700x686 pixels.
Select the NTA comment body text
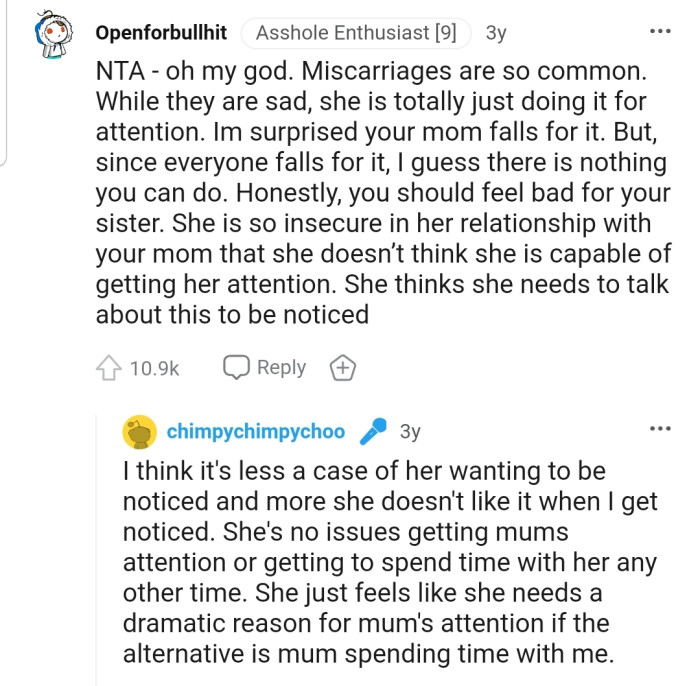point(380,190)
